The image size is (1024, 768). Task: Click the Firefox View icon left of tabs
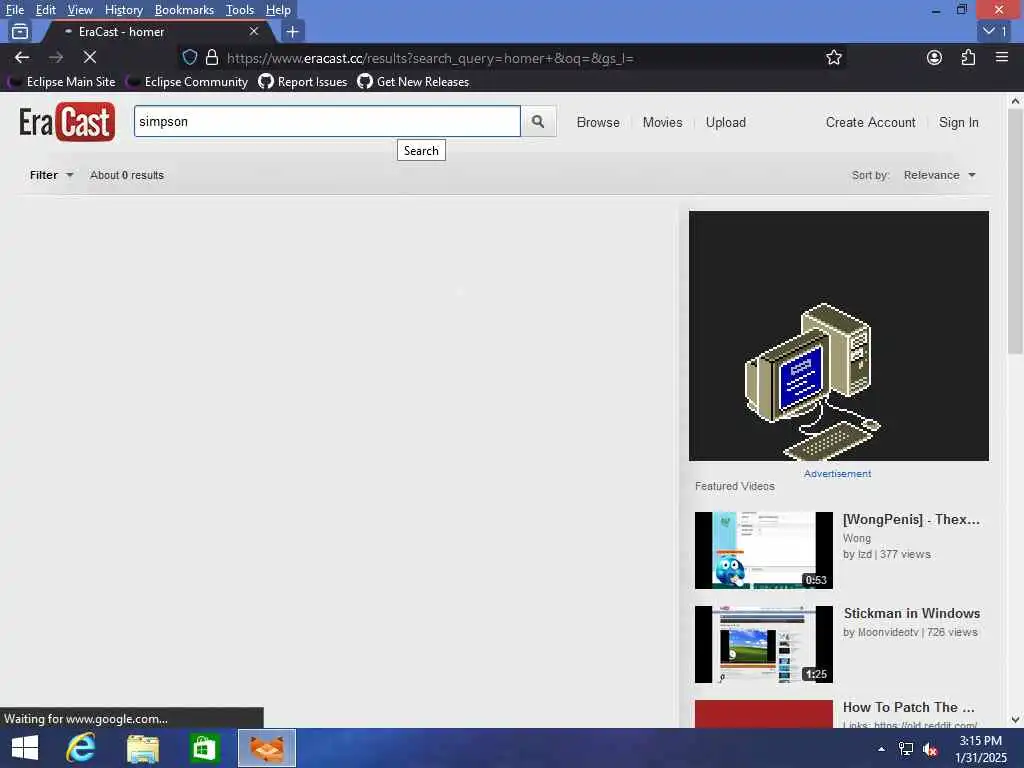[20, 31]
